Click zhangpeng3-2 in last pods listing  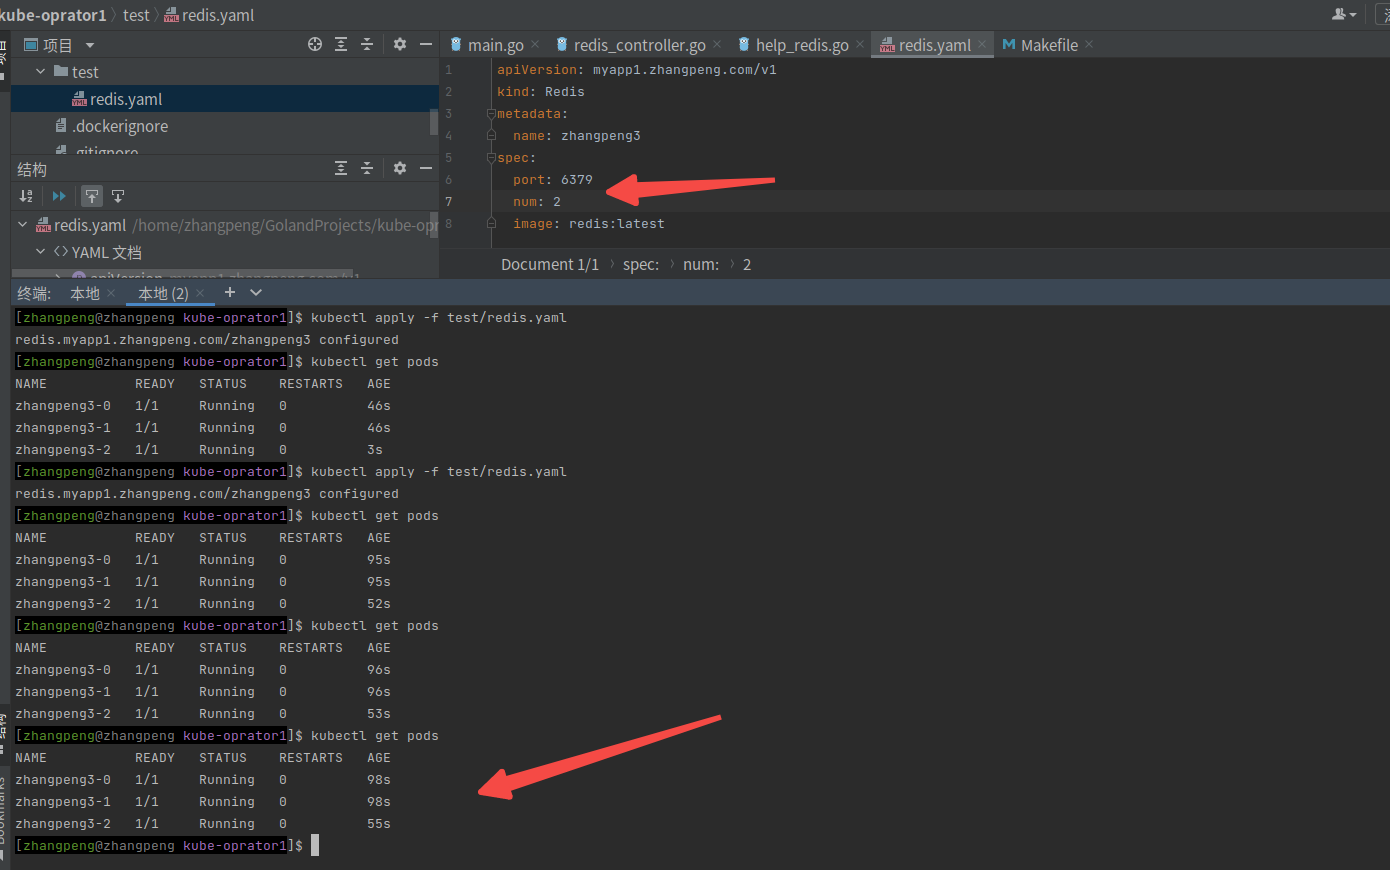(63, 824)
